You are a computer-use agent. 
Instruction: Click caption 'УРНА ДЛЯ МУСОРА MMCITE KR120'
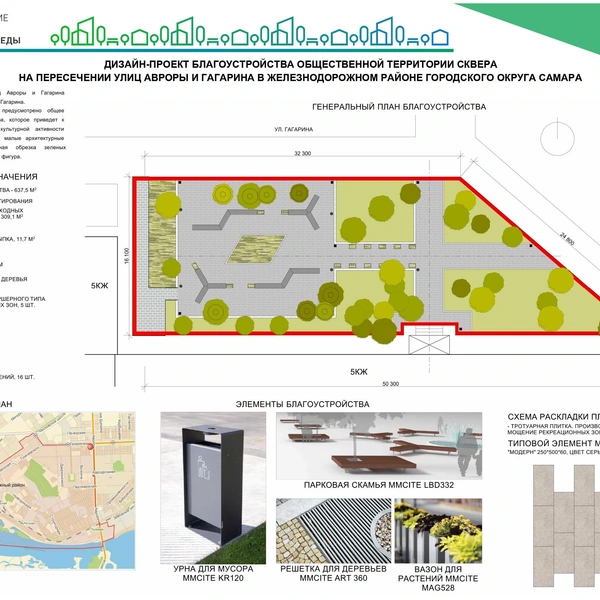(x=213, y=573)
